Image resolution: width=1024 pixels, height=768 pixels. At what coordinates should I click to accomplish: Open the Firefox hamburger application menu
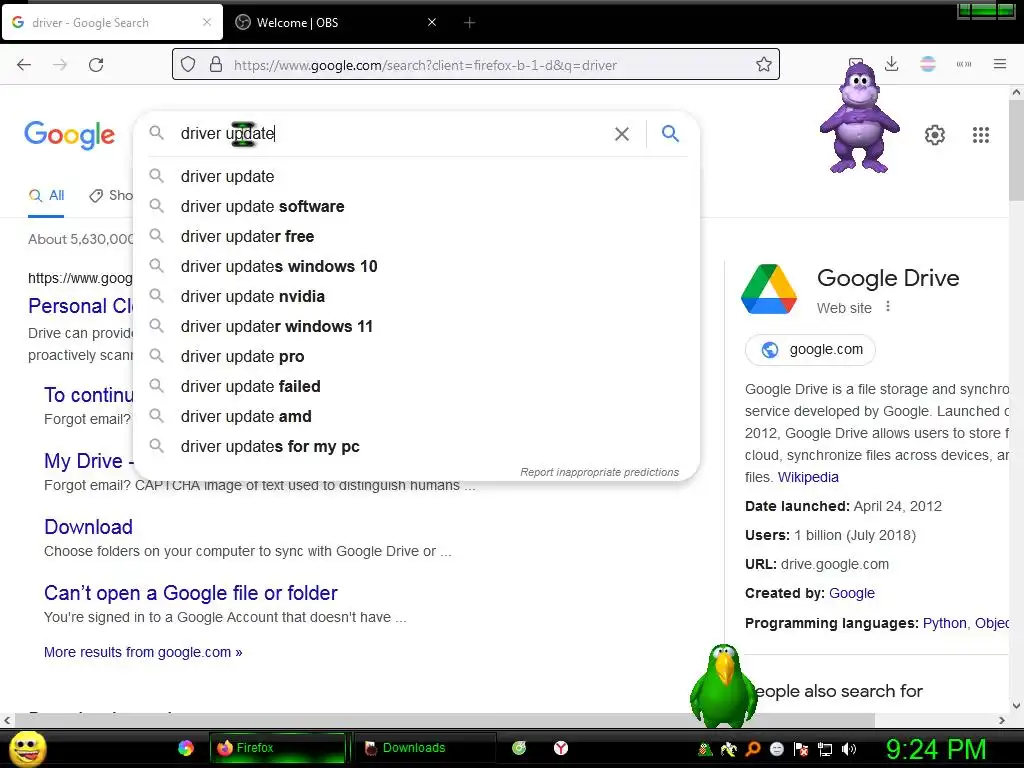(x=1000, y=64)
